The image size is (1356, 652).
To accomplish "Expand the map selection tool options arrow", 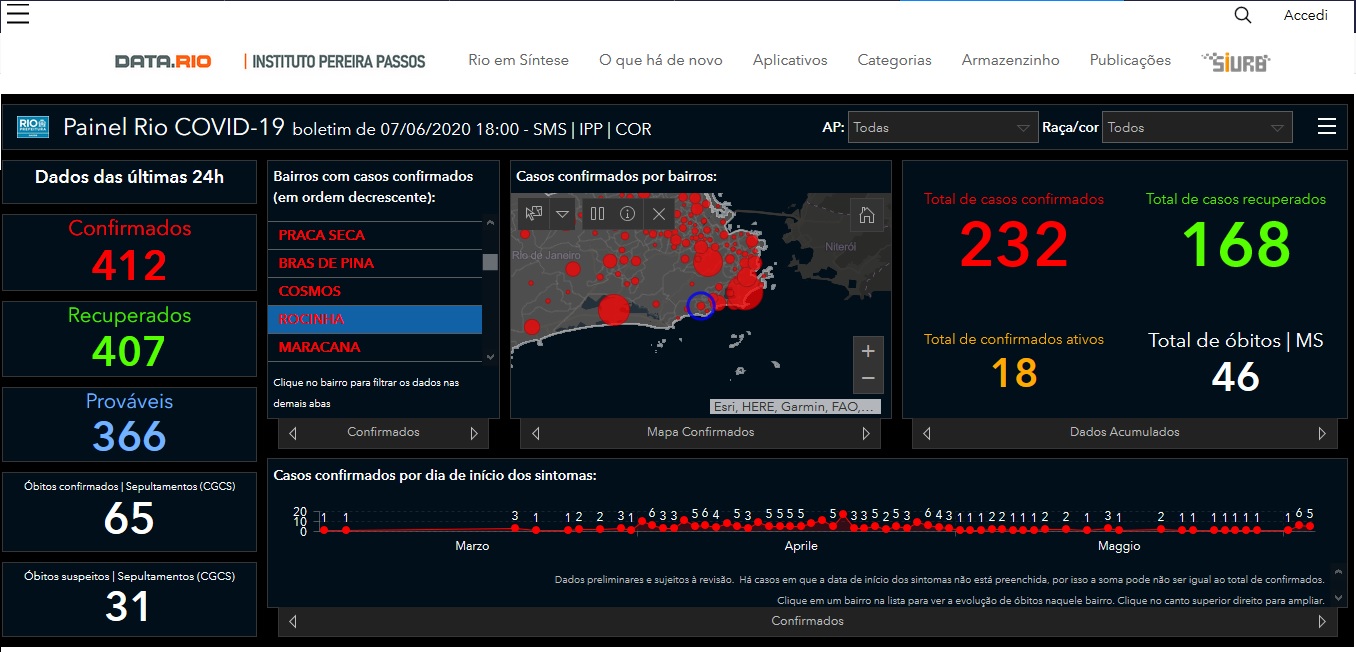I will 562,213.
